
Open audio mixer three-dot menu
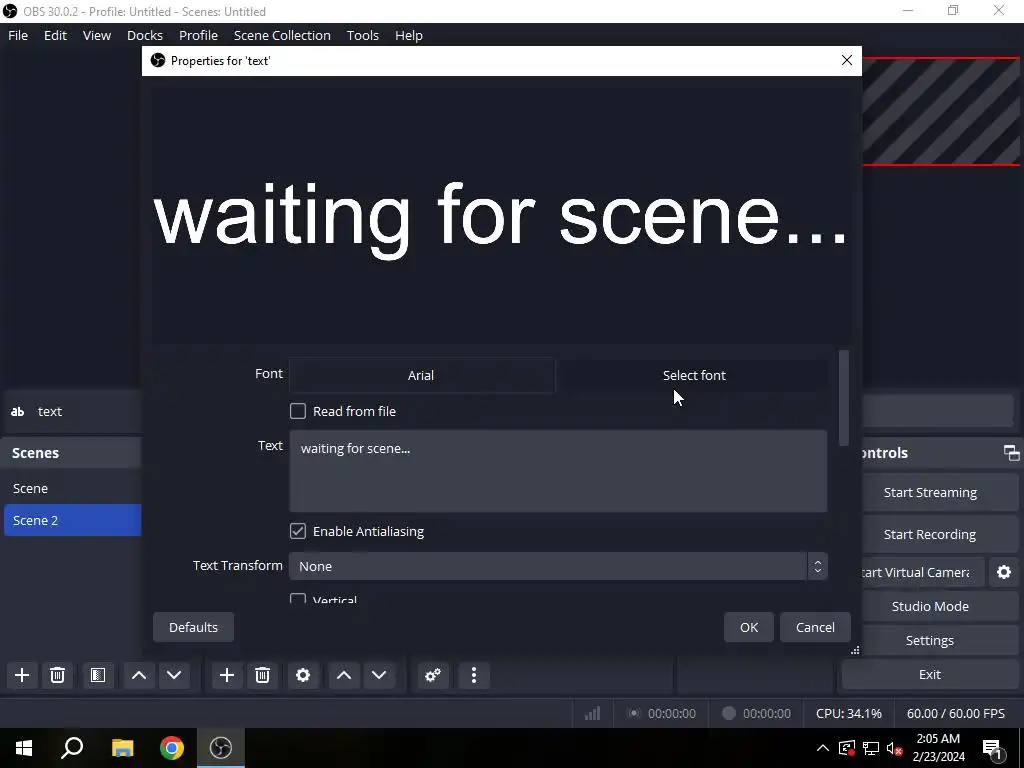(474, 675)
